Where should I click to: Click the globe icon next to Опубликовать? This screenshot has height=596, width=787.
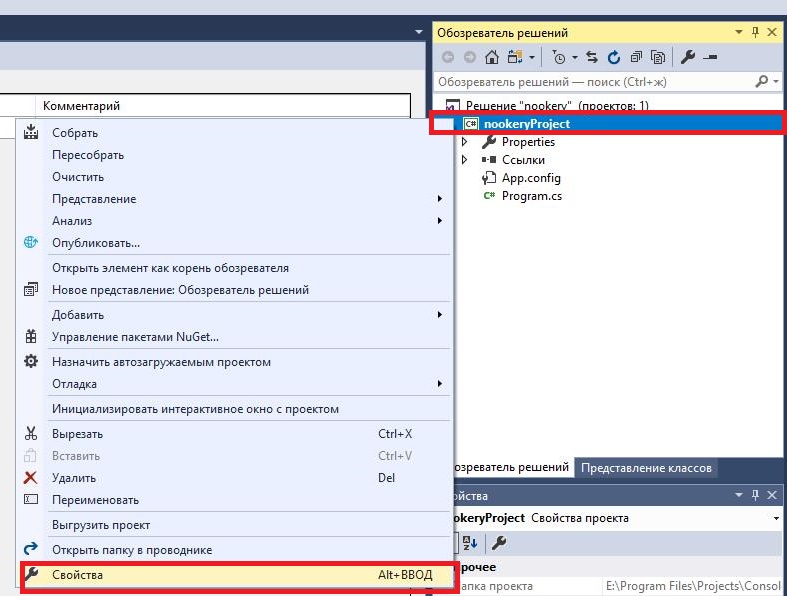click(x=31, y=243)
